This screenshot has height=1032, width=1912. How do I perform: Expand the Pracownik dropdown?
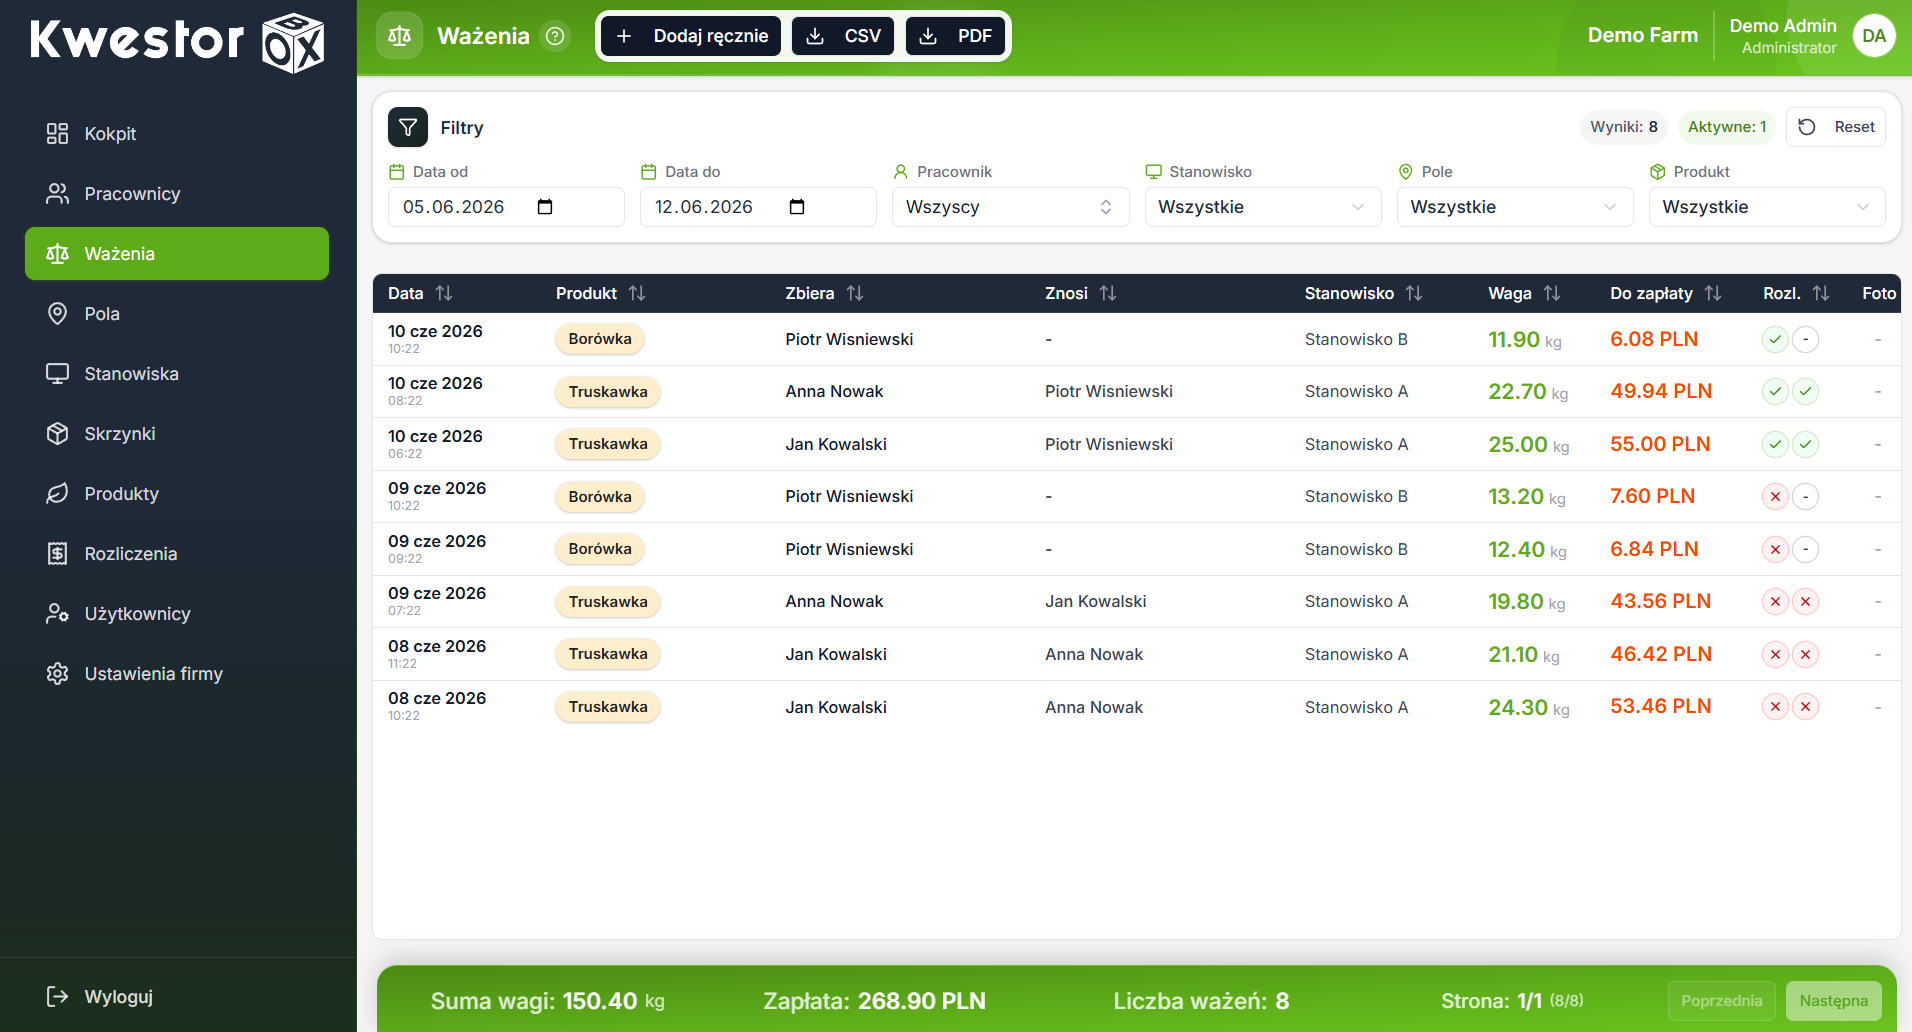tap(1010, 207)
